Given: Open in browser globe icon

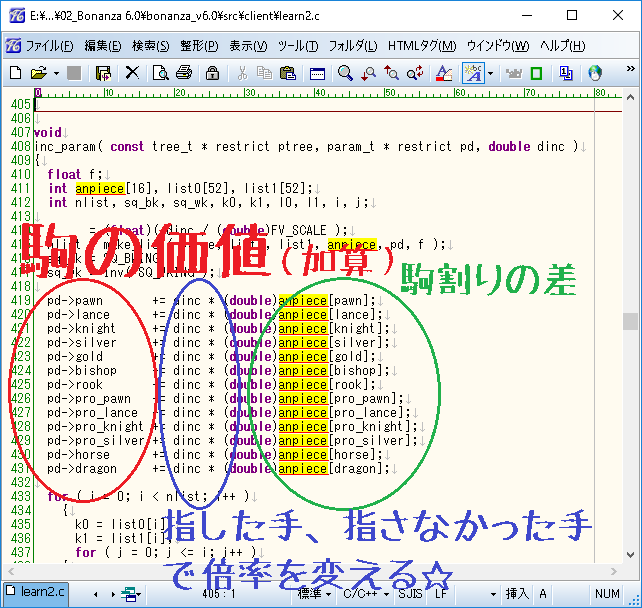Looking at the screenshot, I should [595, 74].
